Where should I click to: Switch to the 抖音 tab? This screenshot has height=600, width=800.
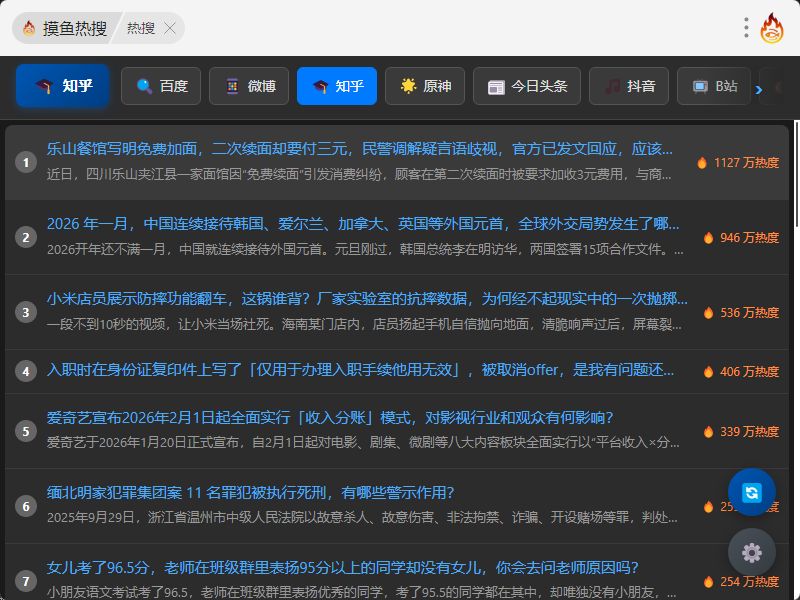[629, 86]
